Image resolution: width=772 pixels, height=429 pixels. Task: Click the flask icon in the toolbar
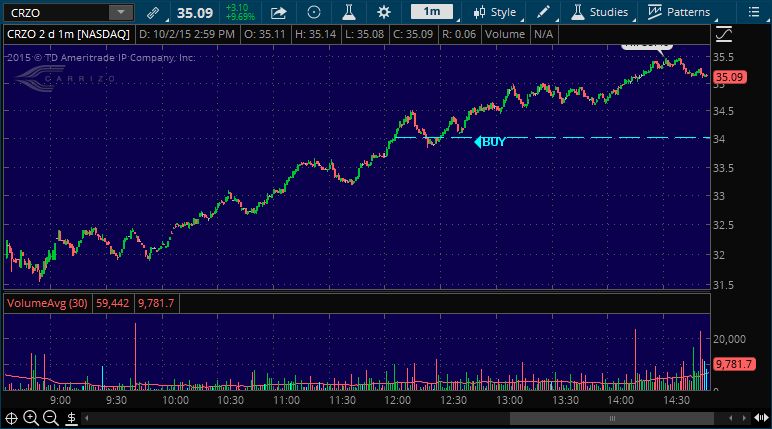349,13
